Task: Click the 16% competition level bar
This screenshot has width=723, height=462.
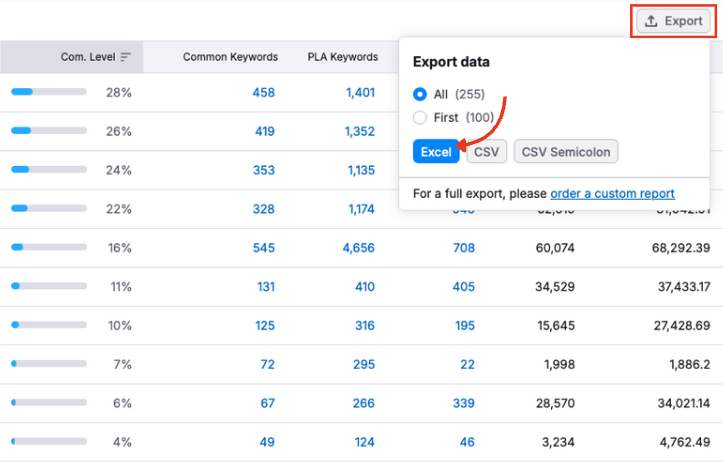Action: click(x=48, y=248)
